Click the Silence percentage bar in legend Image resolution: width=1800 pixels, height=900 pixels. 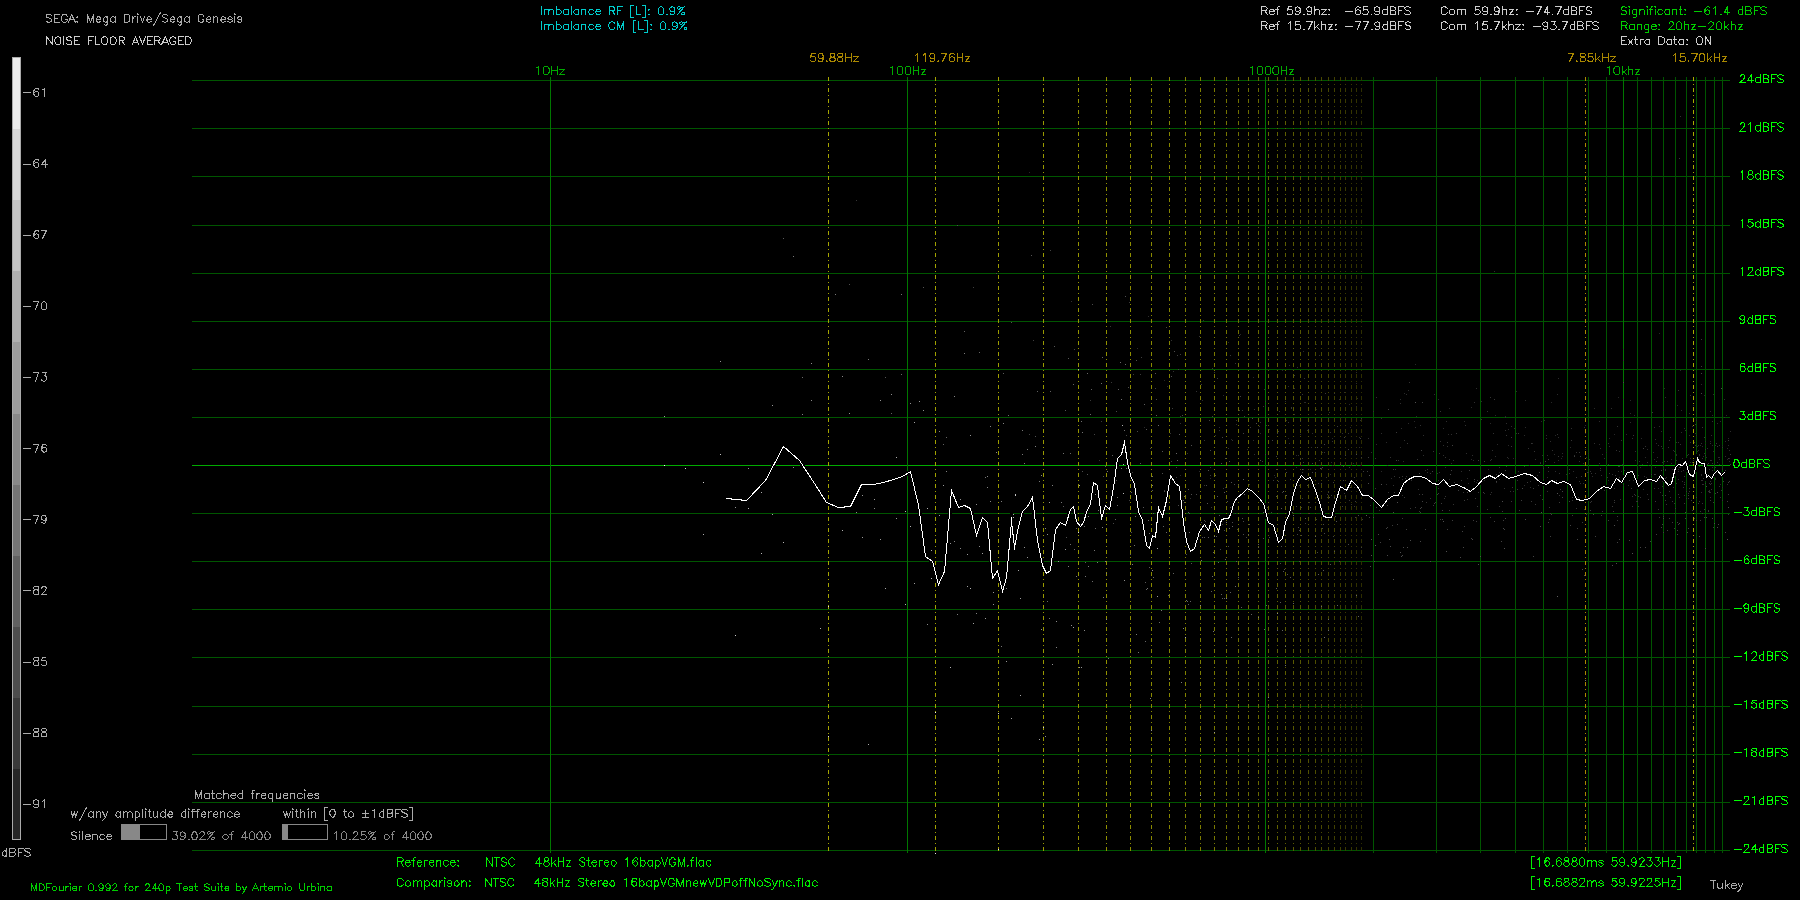[144, 832]
